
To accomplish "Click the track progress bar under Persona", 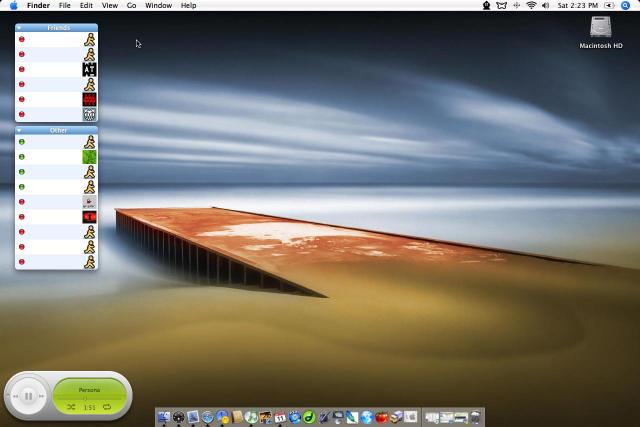I will 89,398.
